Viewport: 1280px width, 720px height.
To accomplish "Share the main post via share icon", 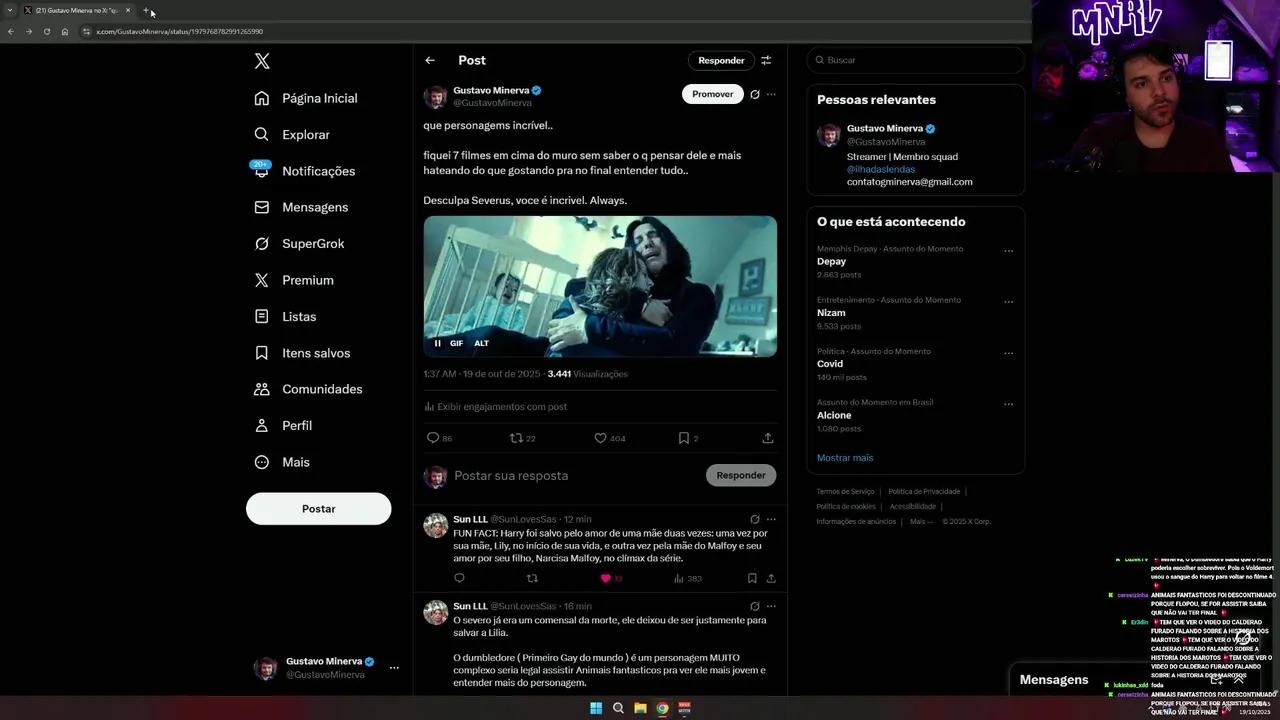I will click(x=767, y=438).
